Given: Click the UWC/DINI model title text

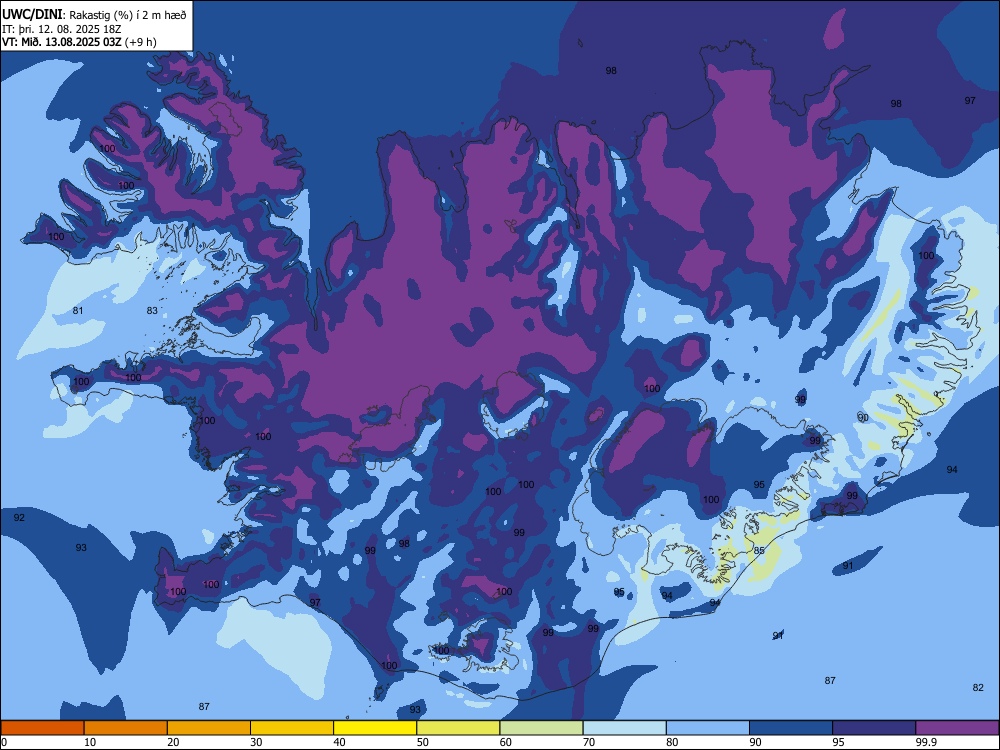Looking at the screenshot, I should click(x=33, y=14).
